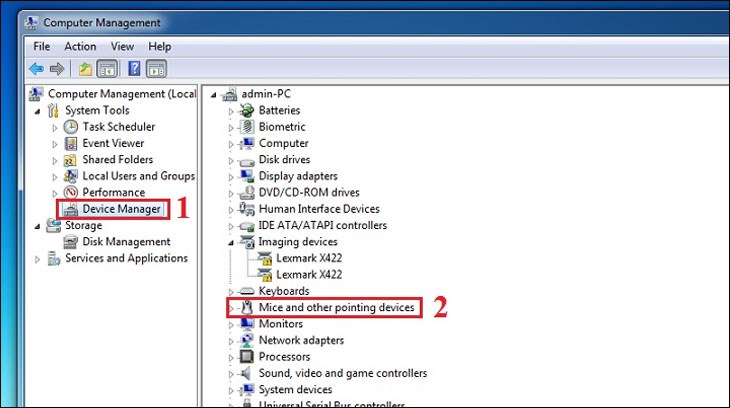Click the blue Help toolbar icon
The height and width of the screenshot is (408, 730).
tap(133, 69)
